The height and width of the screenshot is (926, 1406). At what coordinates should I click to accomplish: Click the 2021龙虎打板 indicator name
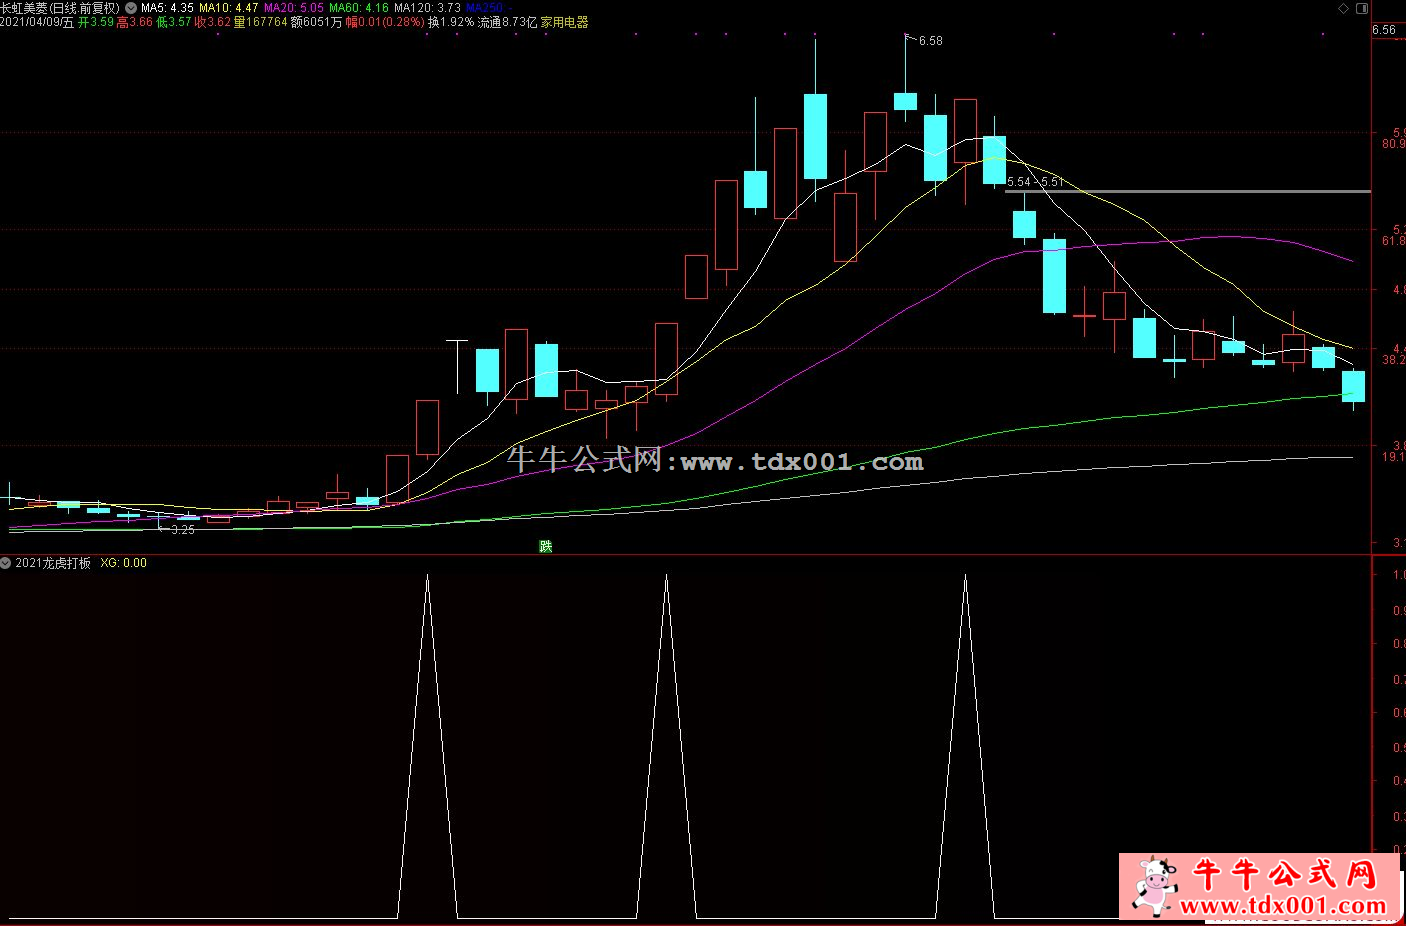tap(53, 563)
